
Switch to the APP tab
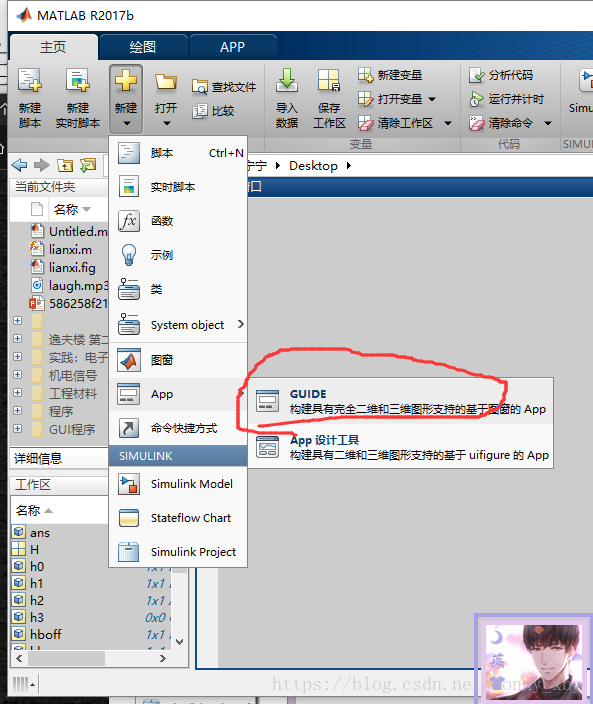pos(233,47)
